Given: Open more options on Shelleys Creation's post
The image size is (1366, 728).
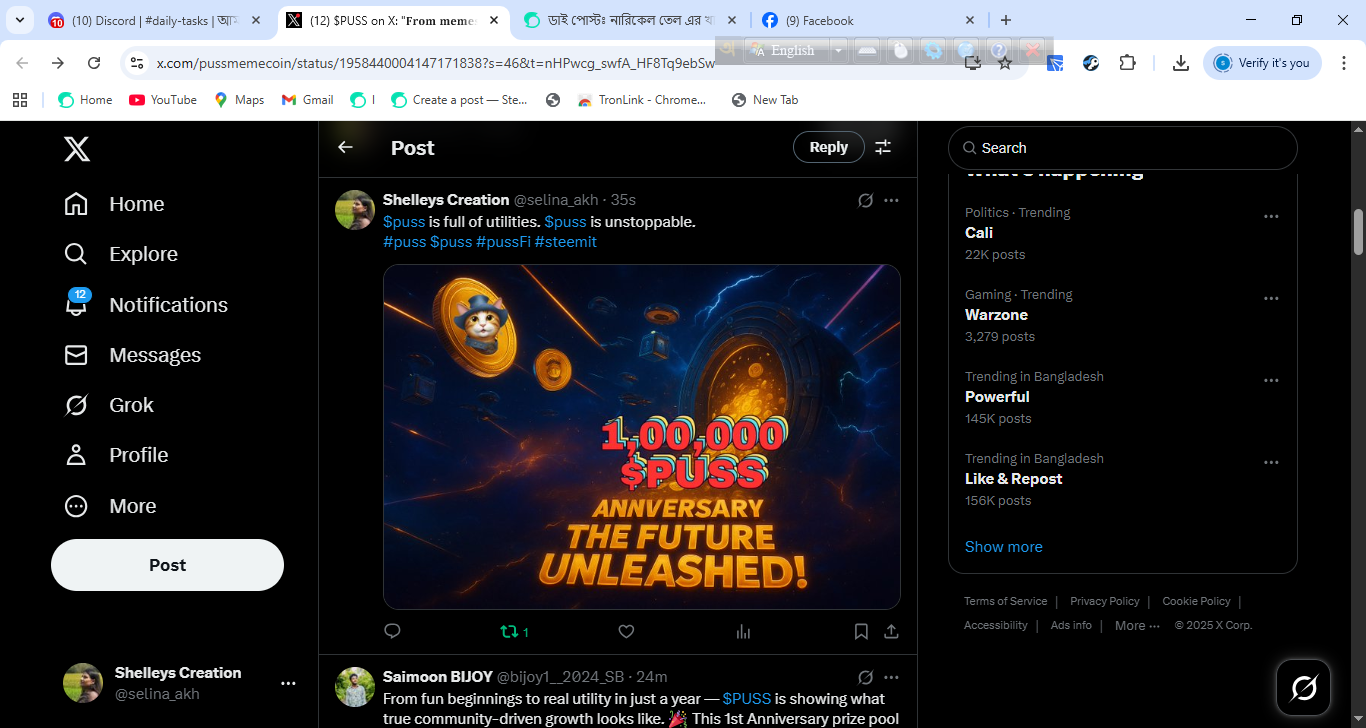Looking at the screenshot, I should [x=891, y=200].
